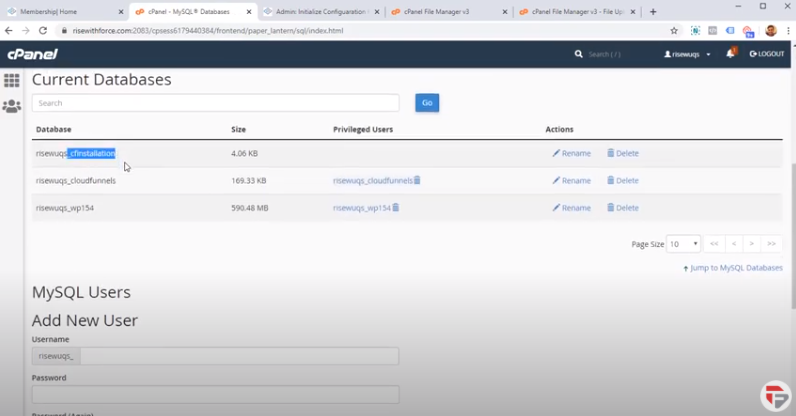The width and height of the screenshot is (796, 416).
Task: Click the User Manager people icon in sidebar
Action: point(12,106)
